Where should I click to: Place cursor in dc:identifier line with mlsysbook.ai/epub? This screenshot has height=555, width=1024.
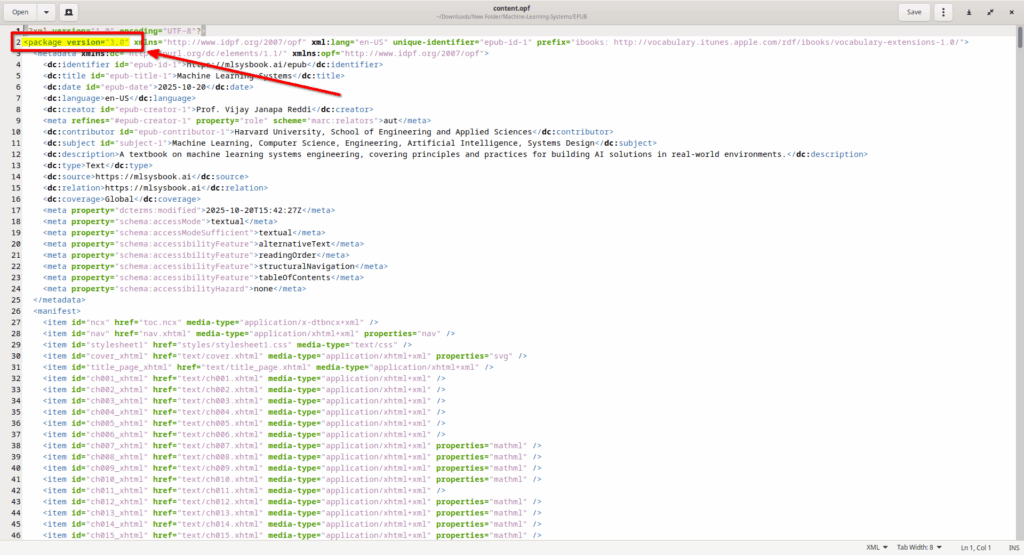coord(213,65)
